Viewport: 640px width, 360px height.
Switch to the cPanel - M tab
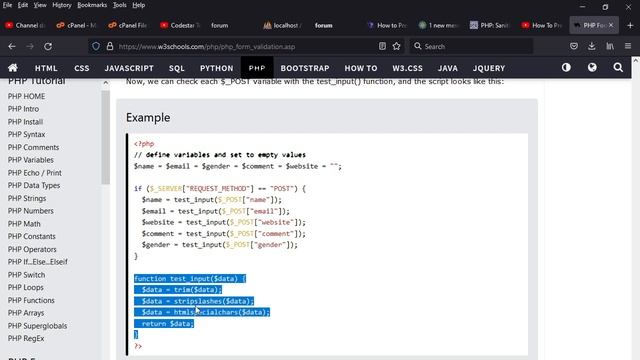coord(76,25)
